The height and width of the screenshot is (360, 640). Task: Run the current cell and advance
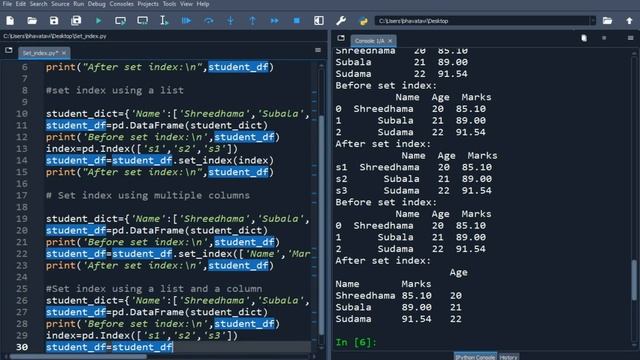click(142, 21)
